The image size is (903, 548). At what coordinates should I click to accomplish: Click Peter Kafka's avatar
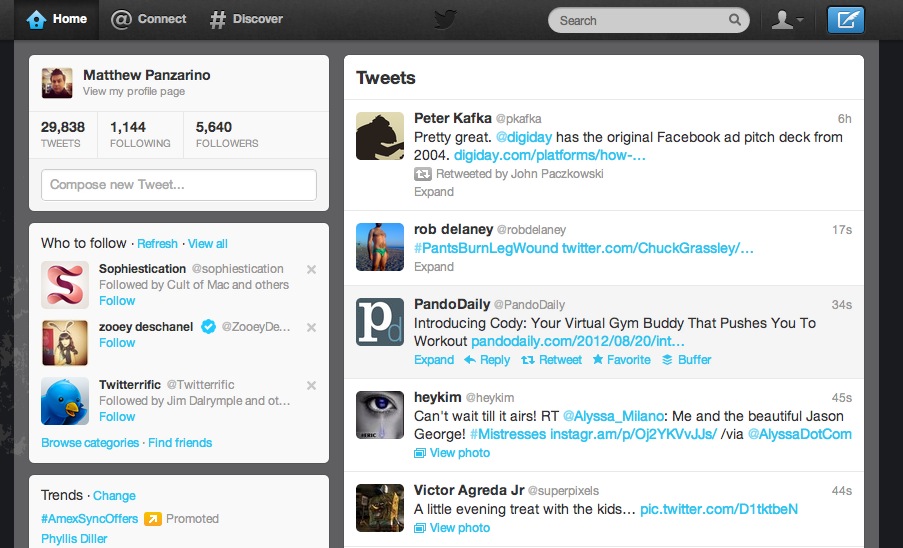pyautogui.click(x=380, y=136)
